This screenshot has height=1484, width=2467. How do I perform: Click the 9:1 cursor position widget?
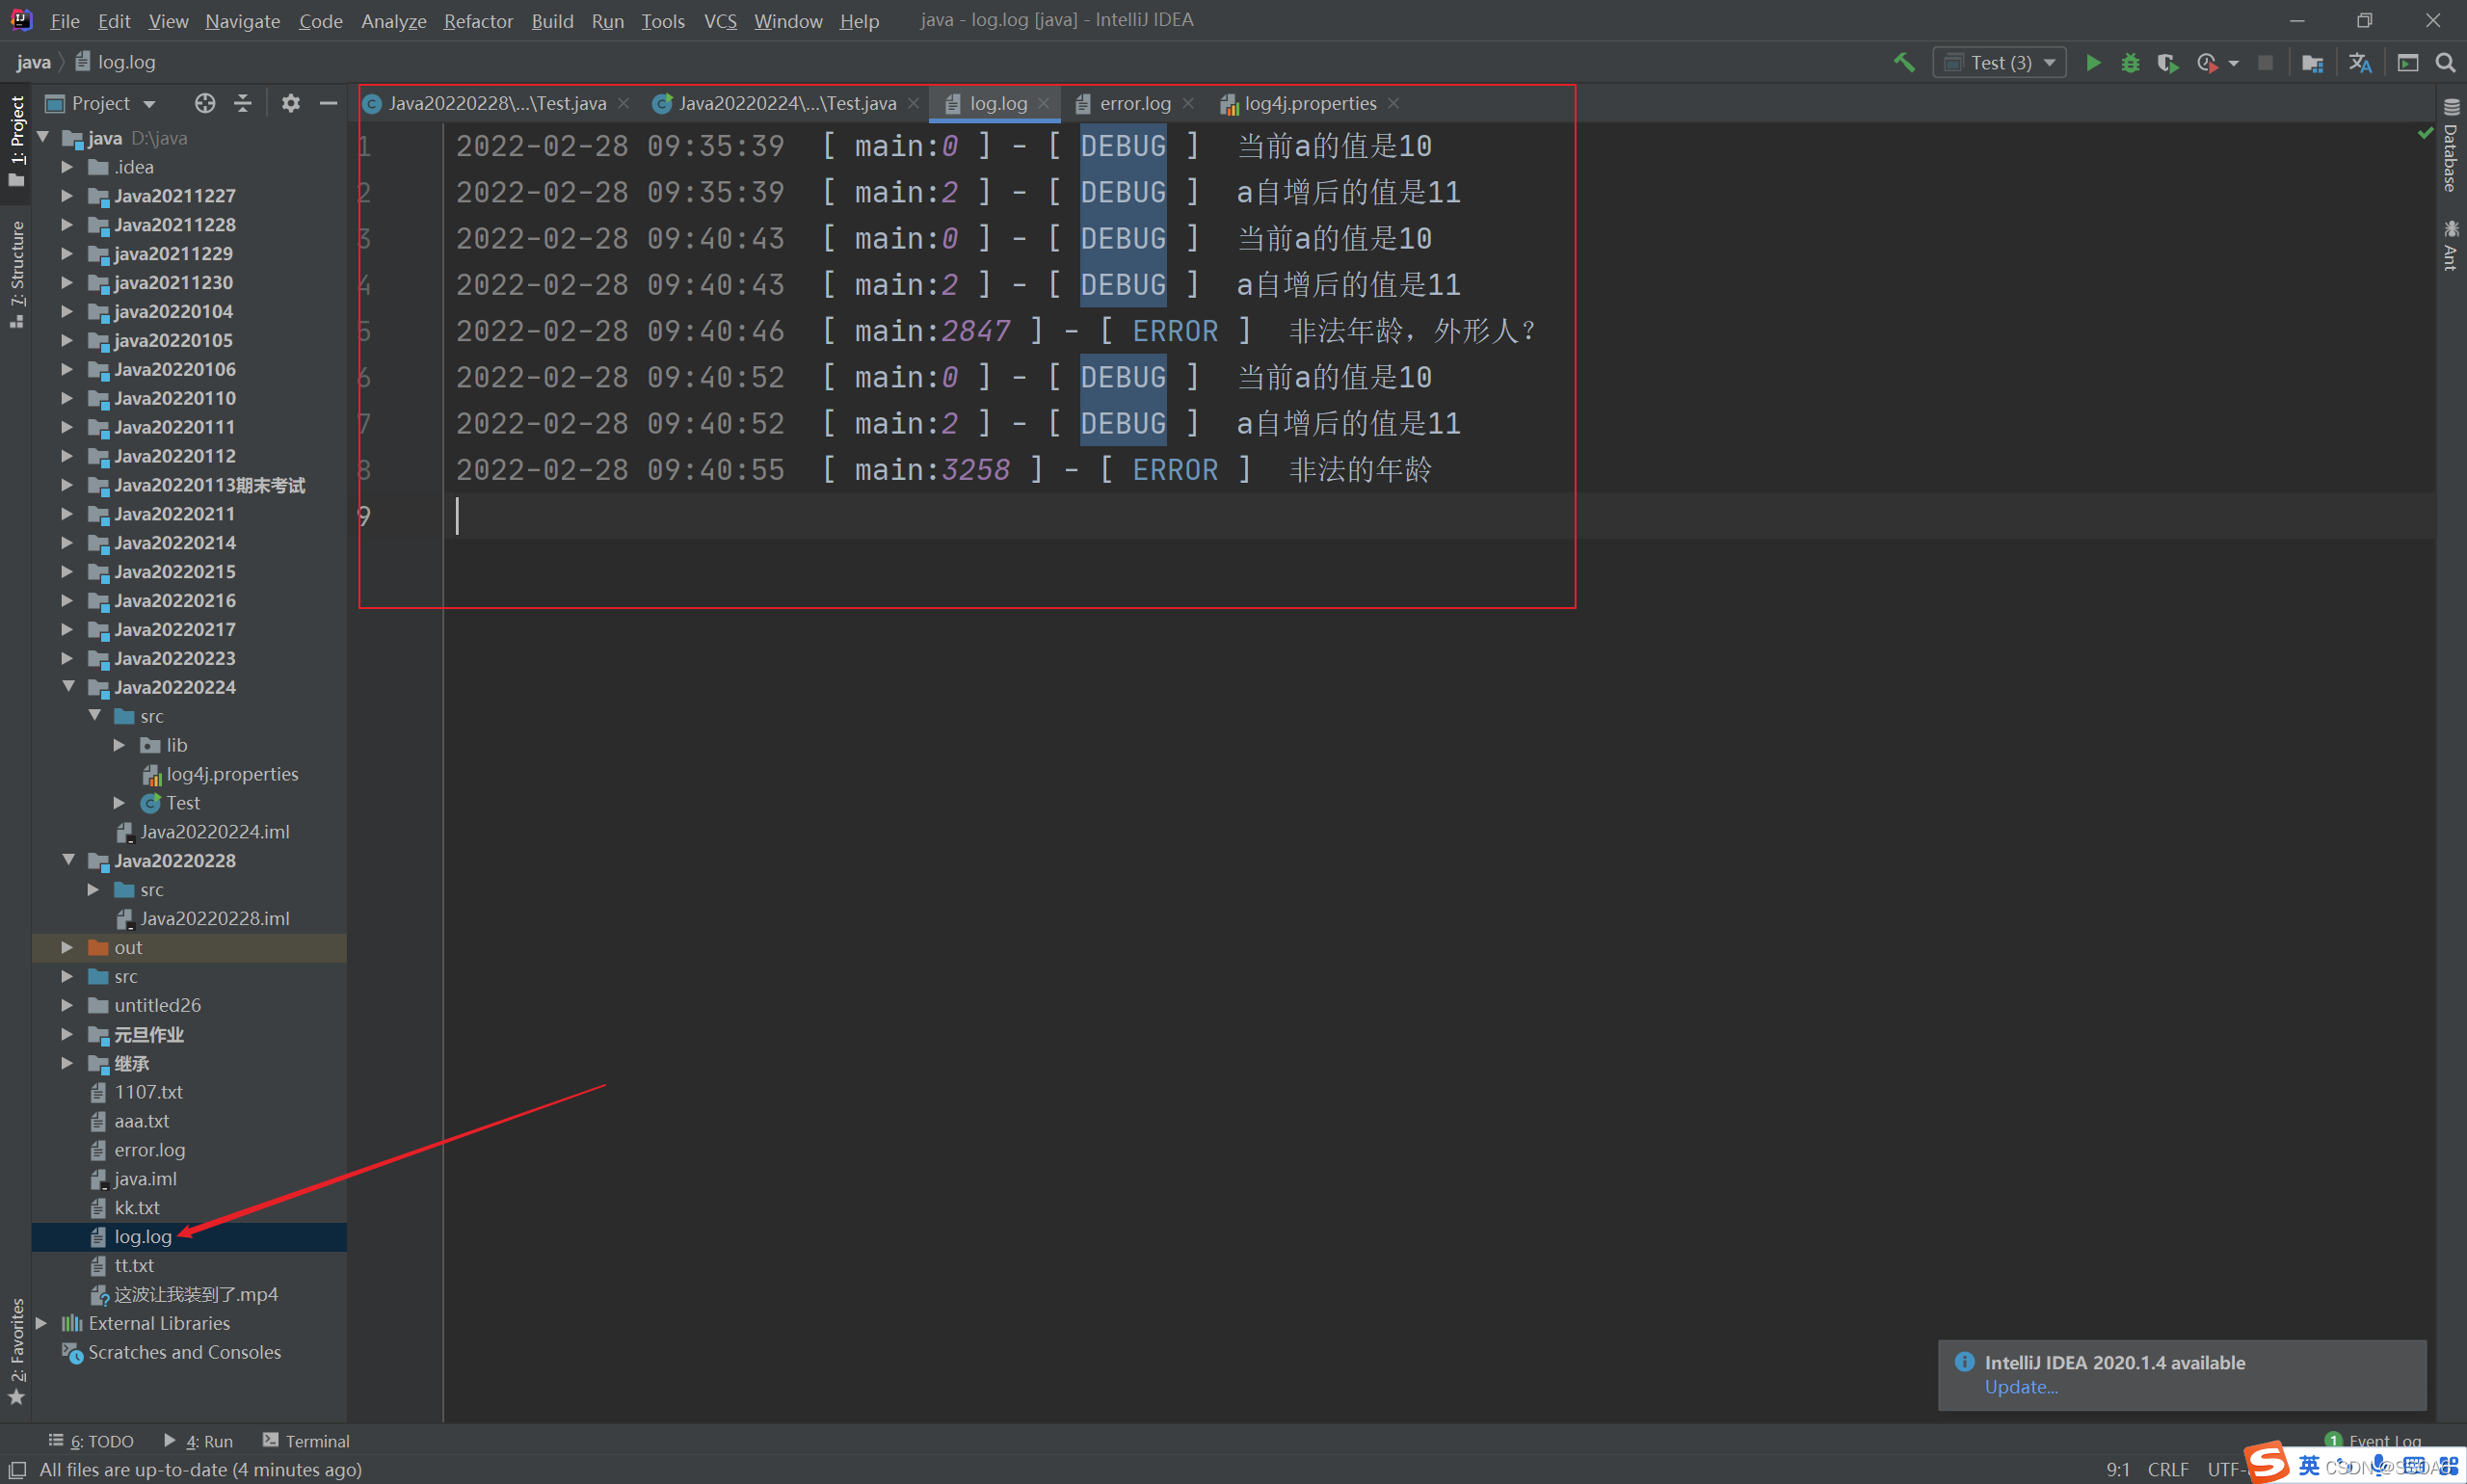coord(2117,1469)
